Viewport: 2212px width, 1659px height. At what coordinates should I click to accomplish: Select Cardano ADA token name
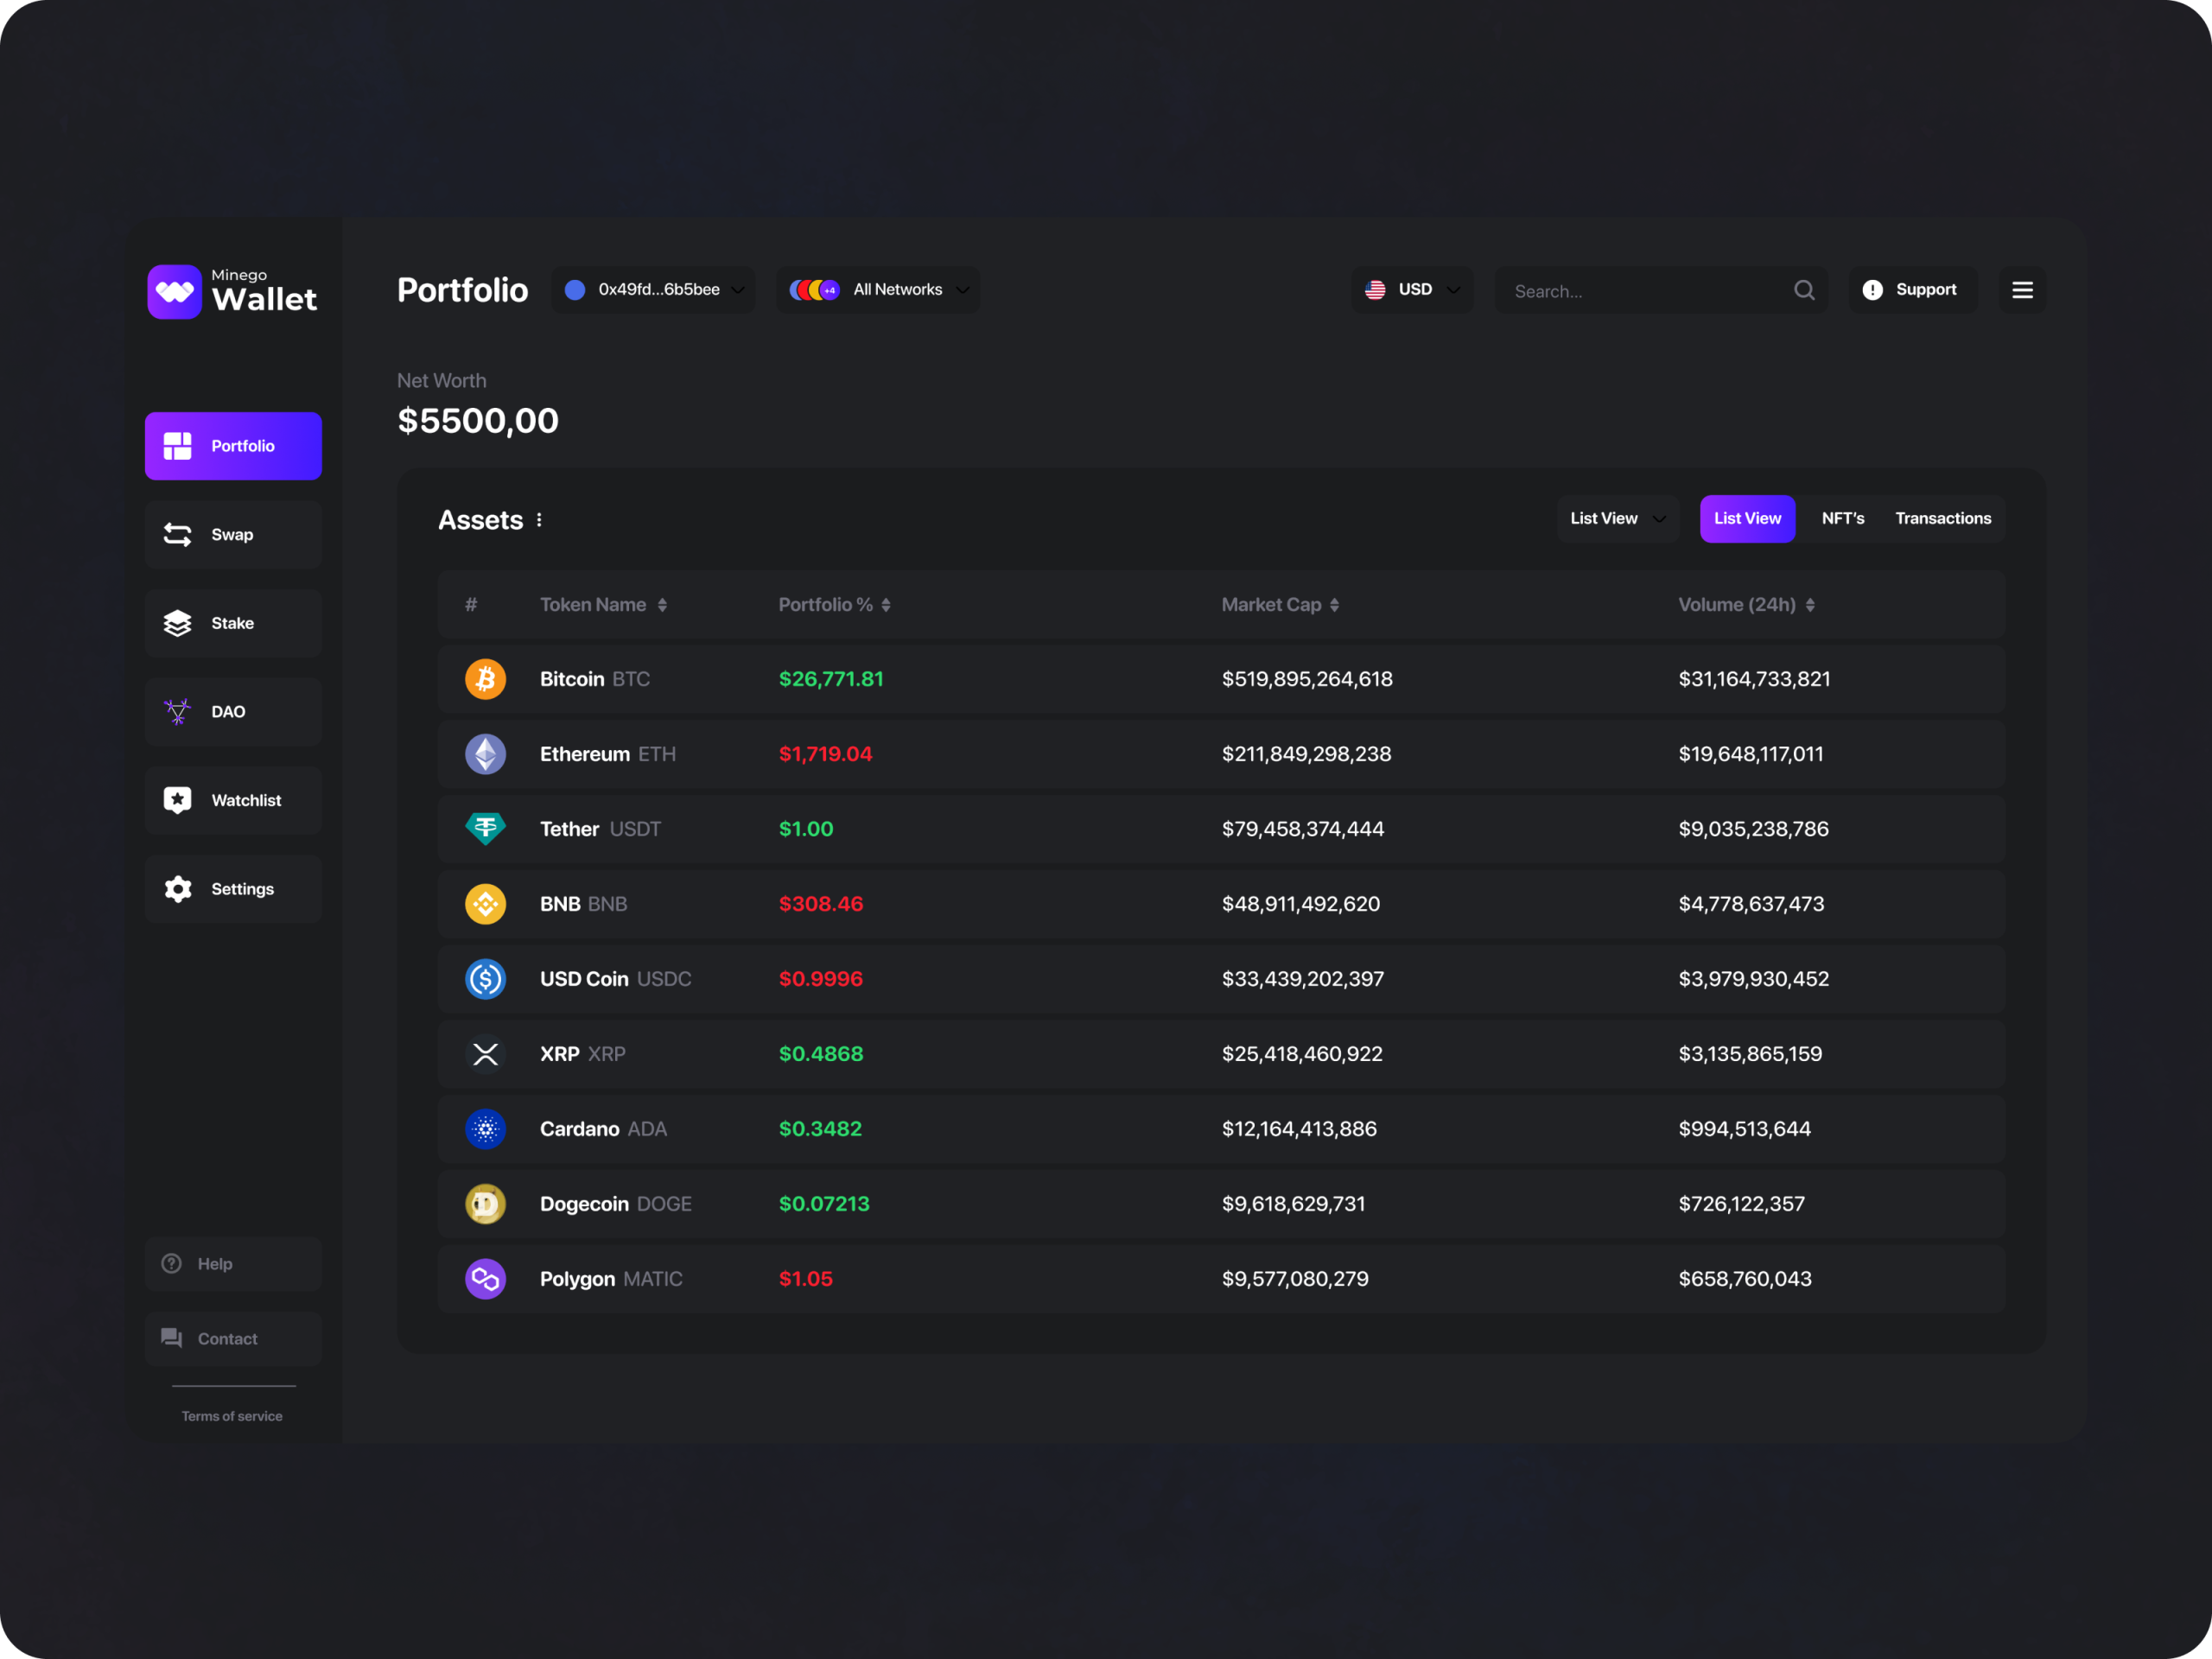[603, 1129]
